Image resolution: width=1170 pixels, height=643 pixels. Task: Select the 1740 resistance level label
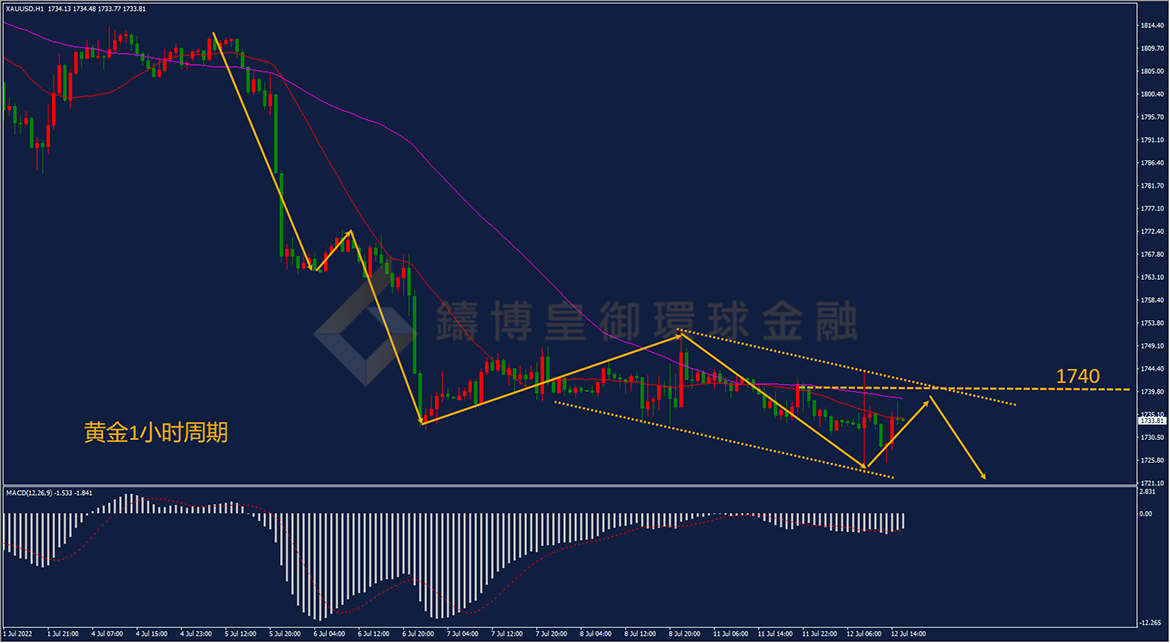click(x=1077, y=377)
